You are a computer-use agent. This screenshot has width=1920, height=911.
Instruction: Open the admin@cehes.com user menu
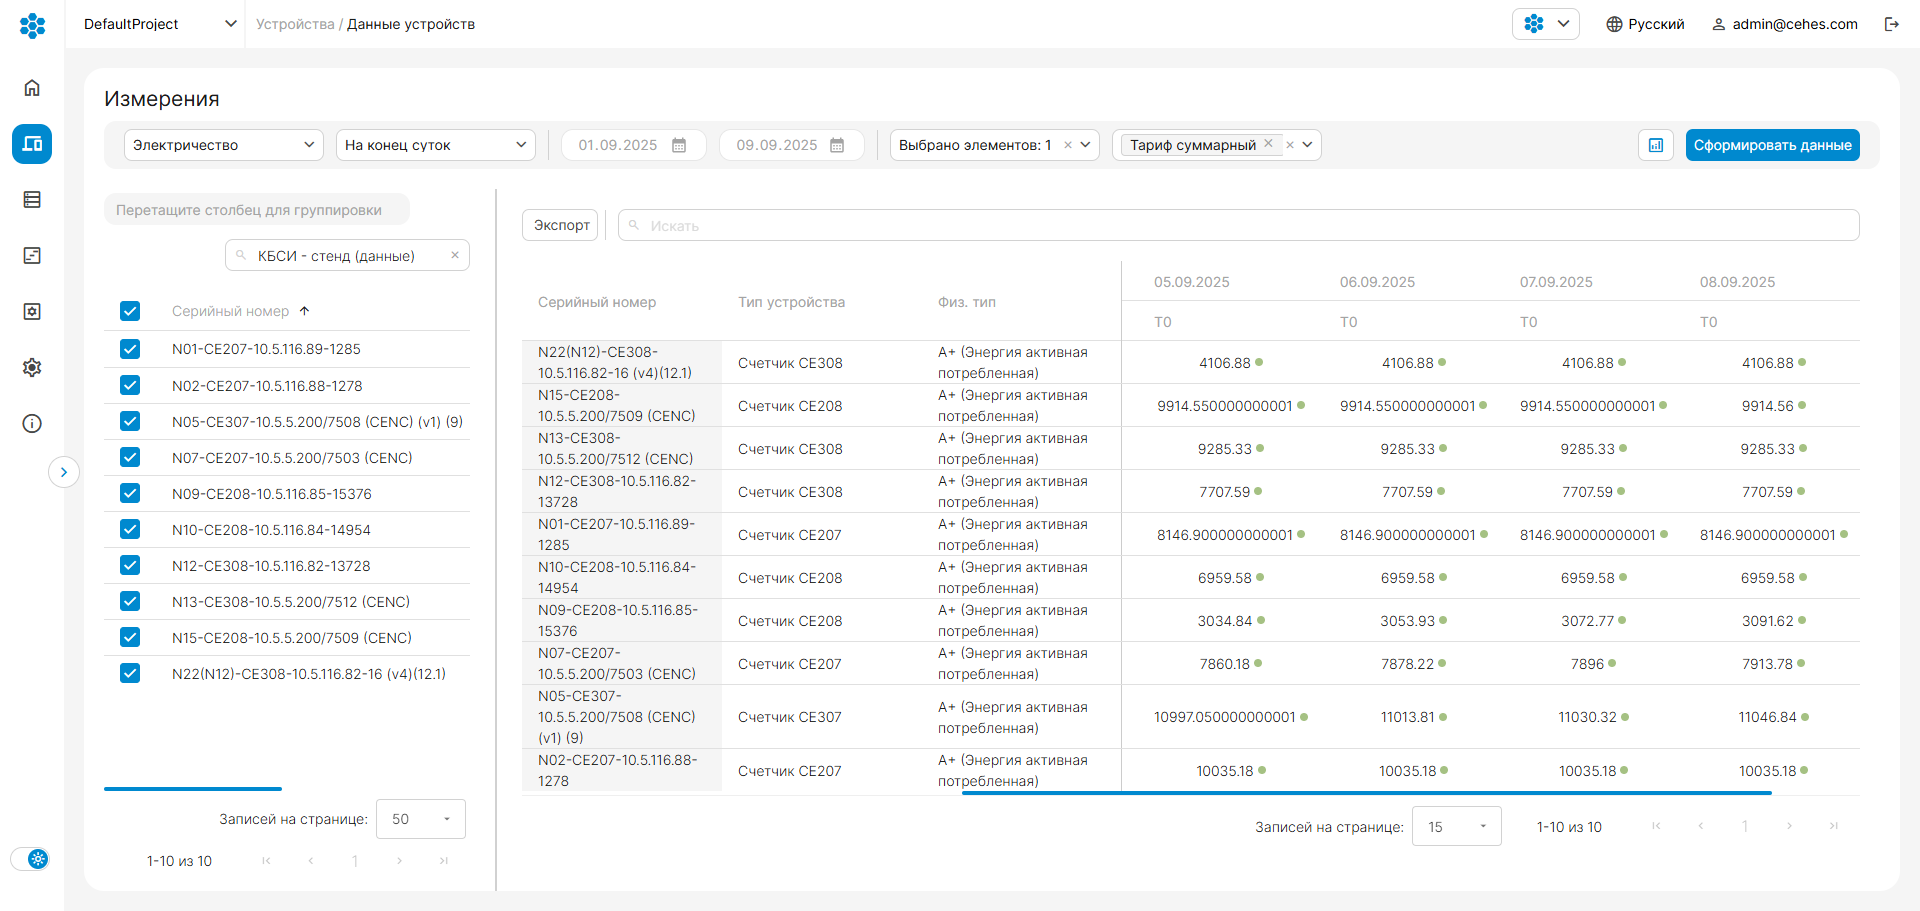coord(1785,24)
